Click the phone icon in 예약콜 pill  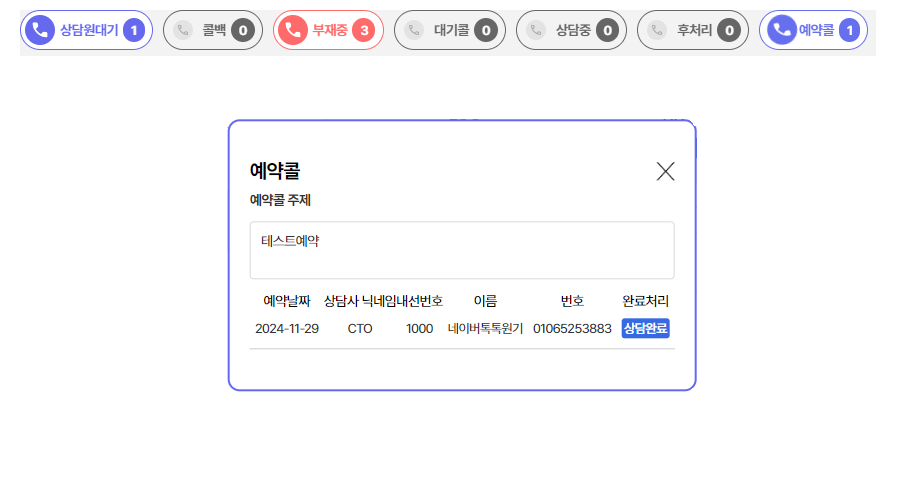point(780,30)
